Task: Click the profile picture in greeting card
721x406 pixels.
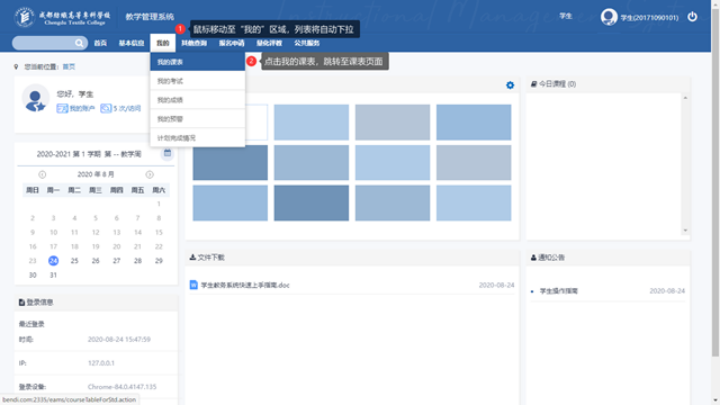Action: point(36,99)
